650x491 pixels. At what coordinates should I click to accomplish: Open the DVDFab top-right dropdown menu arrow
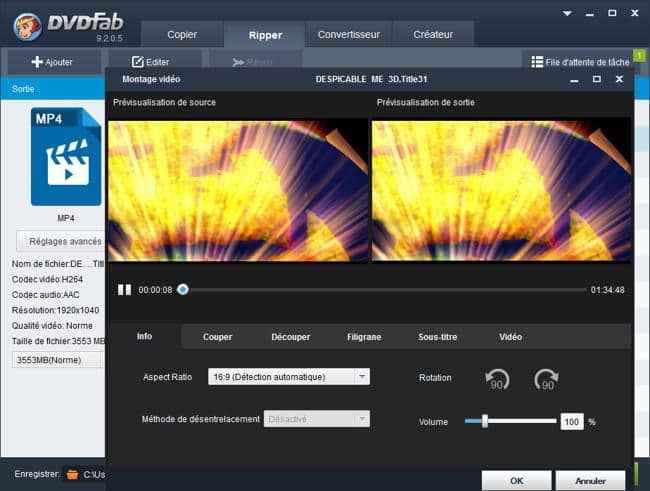(567, 13)
